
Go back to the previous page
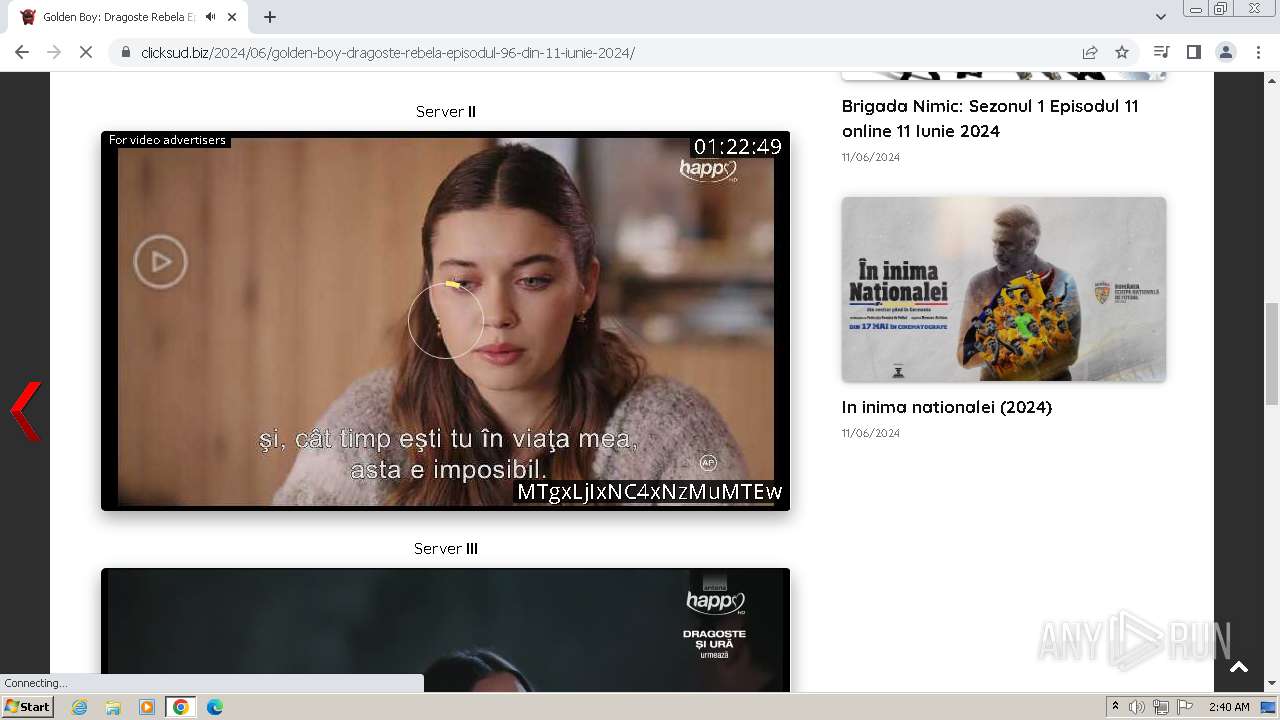22,52
